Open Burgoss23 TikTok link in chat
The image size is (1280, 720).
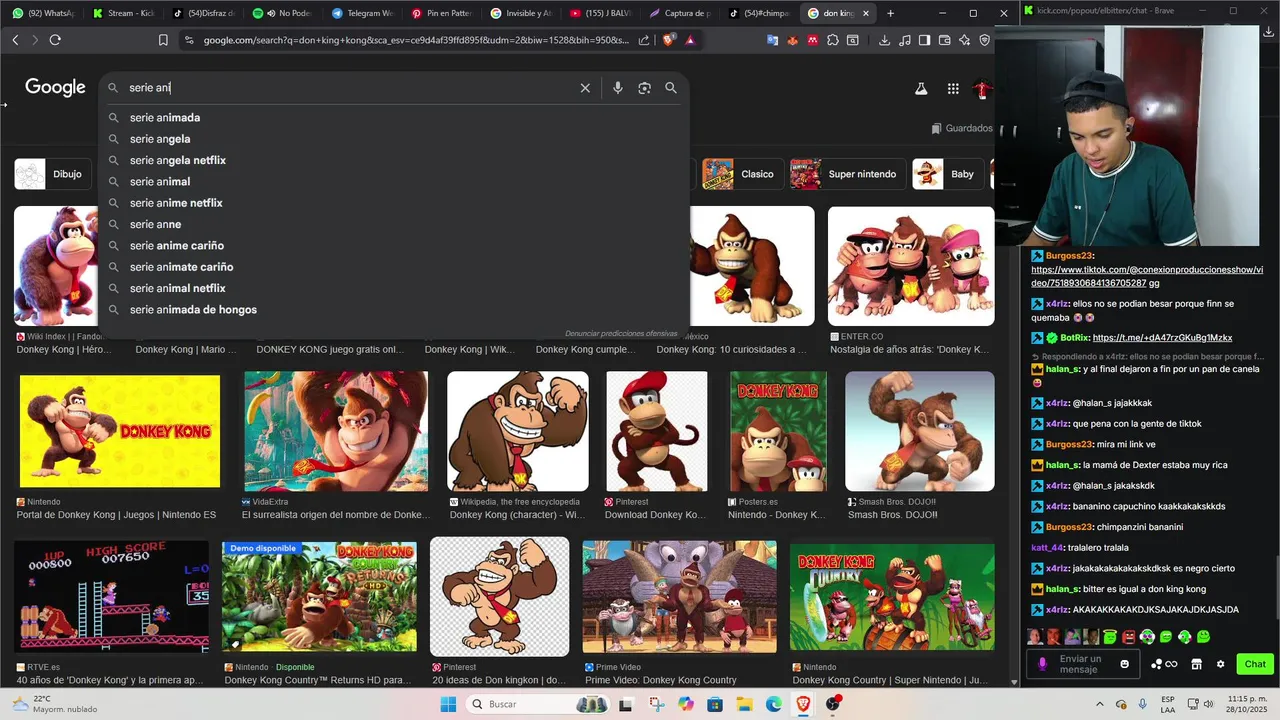click(1147, 276)
